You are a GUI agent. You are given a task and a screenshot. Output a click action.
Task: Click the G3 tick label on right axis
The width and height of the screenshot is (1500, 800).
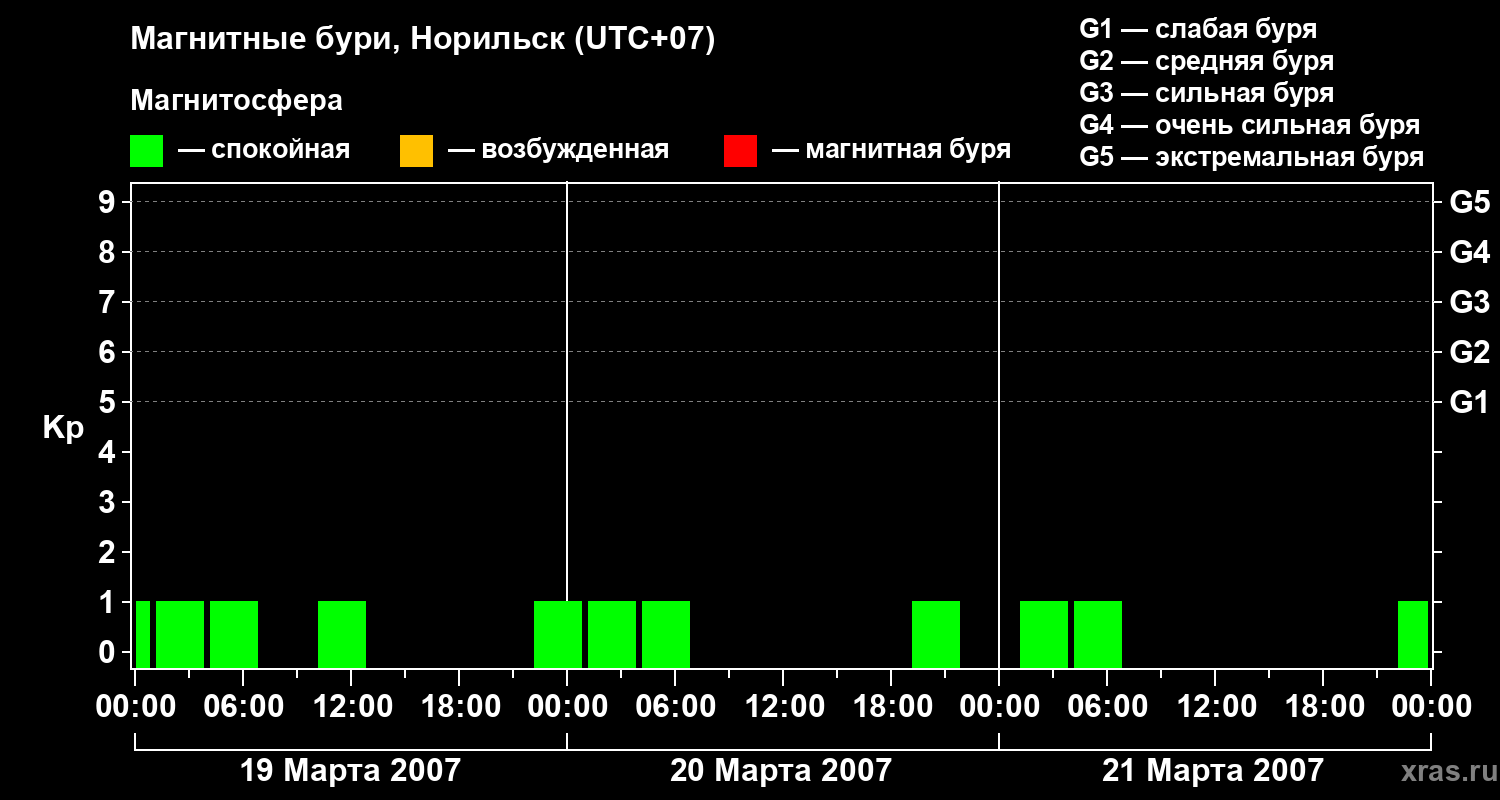pyautogui.click(x=1469, y=302)
